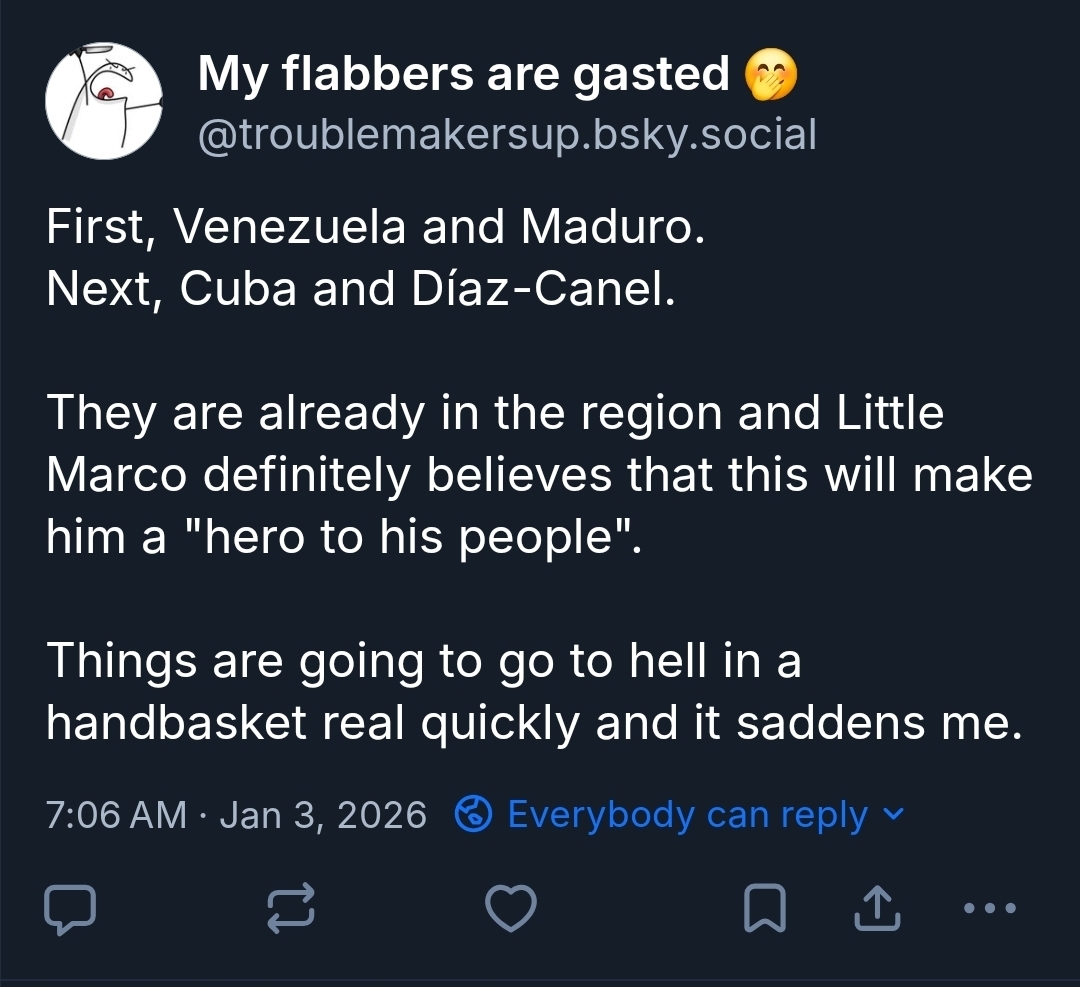Repost this post using the arrows icon

[x=292, y=909]
